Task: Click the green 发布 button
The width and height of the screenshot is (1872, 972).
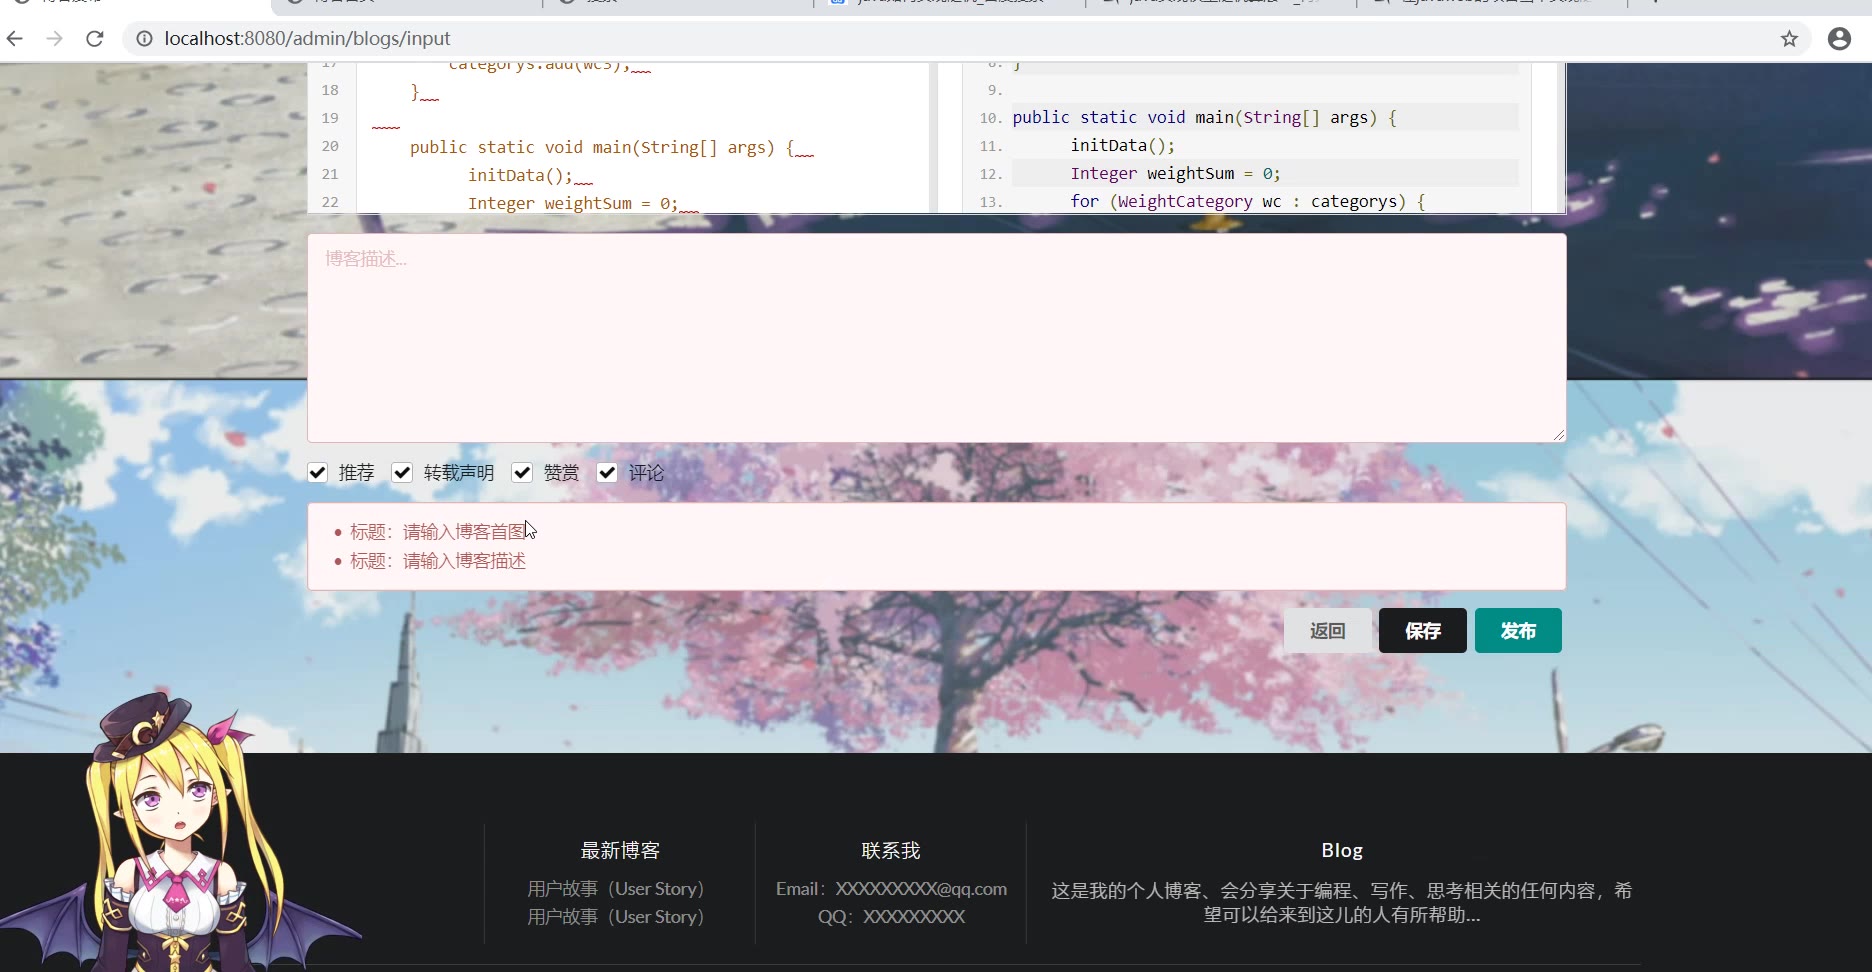Action: coord(1518,631)
